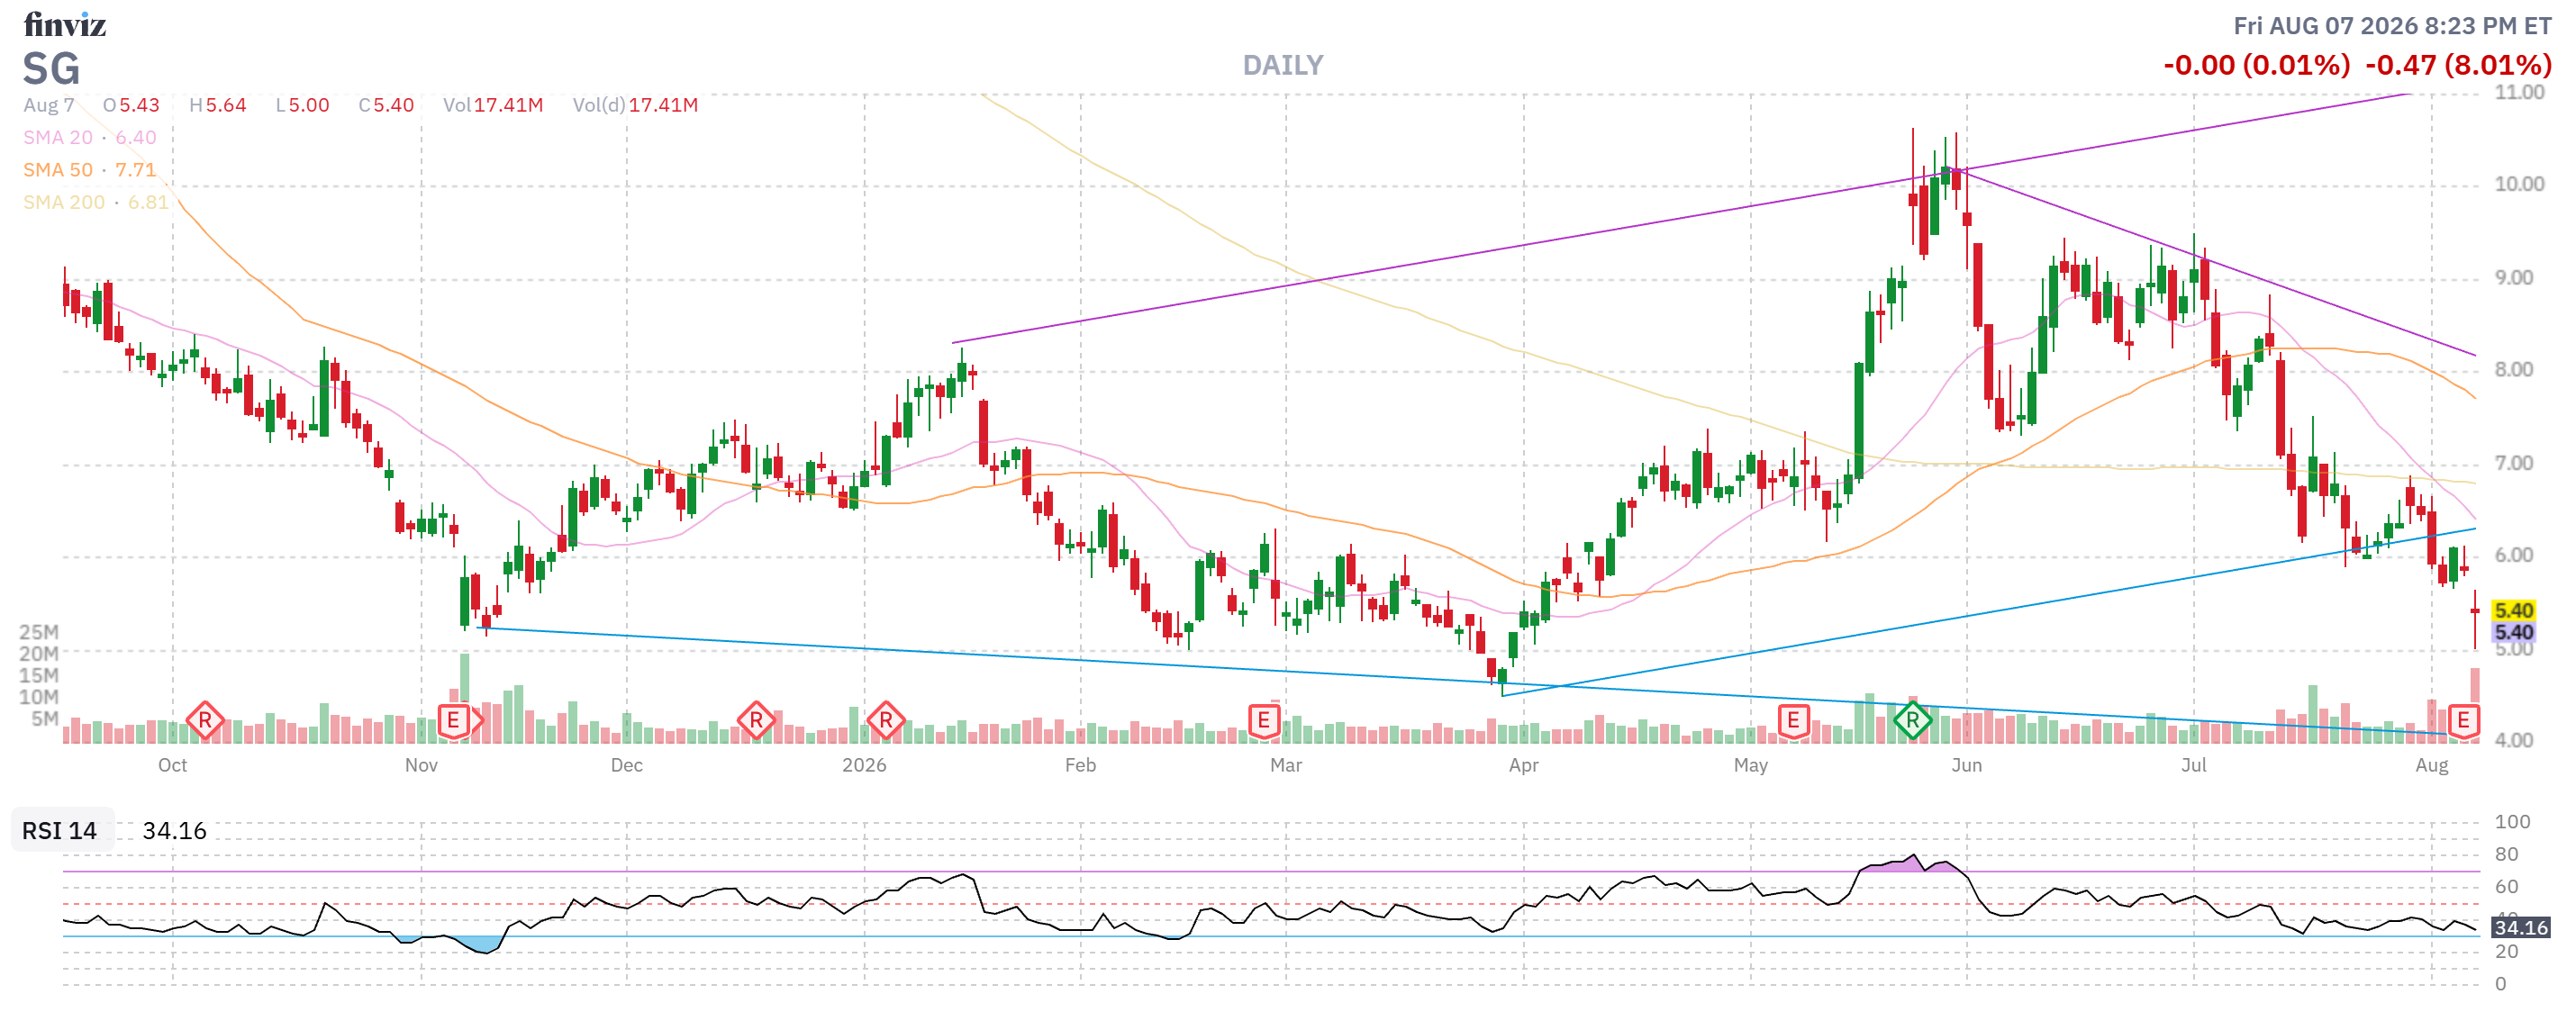Screen dimensions: 2576x1012
Task: Click the Vol(d) 17.41M readout
Action: pos(636,105)
